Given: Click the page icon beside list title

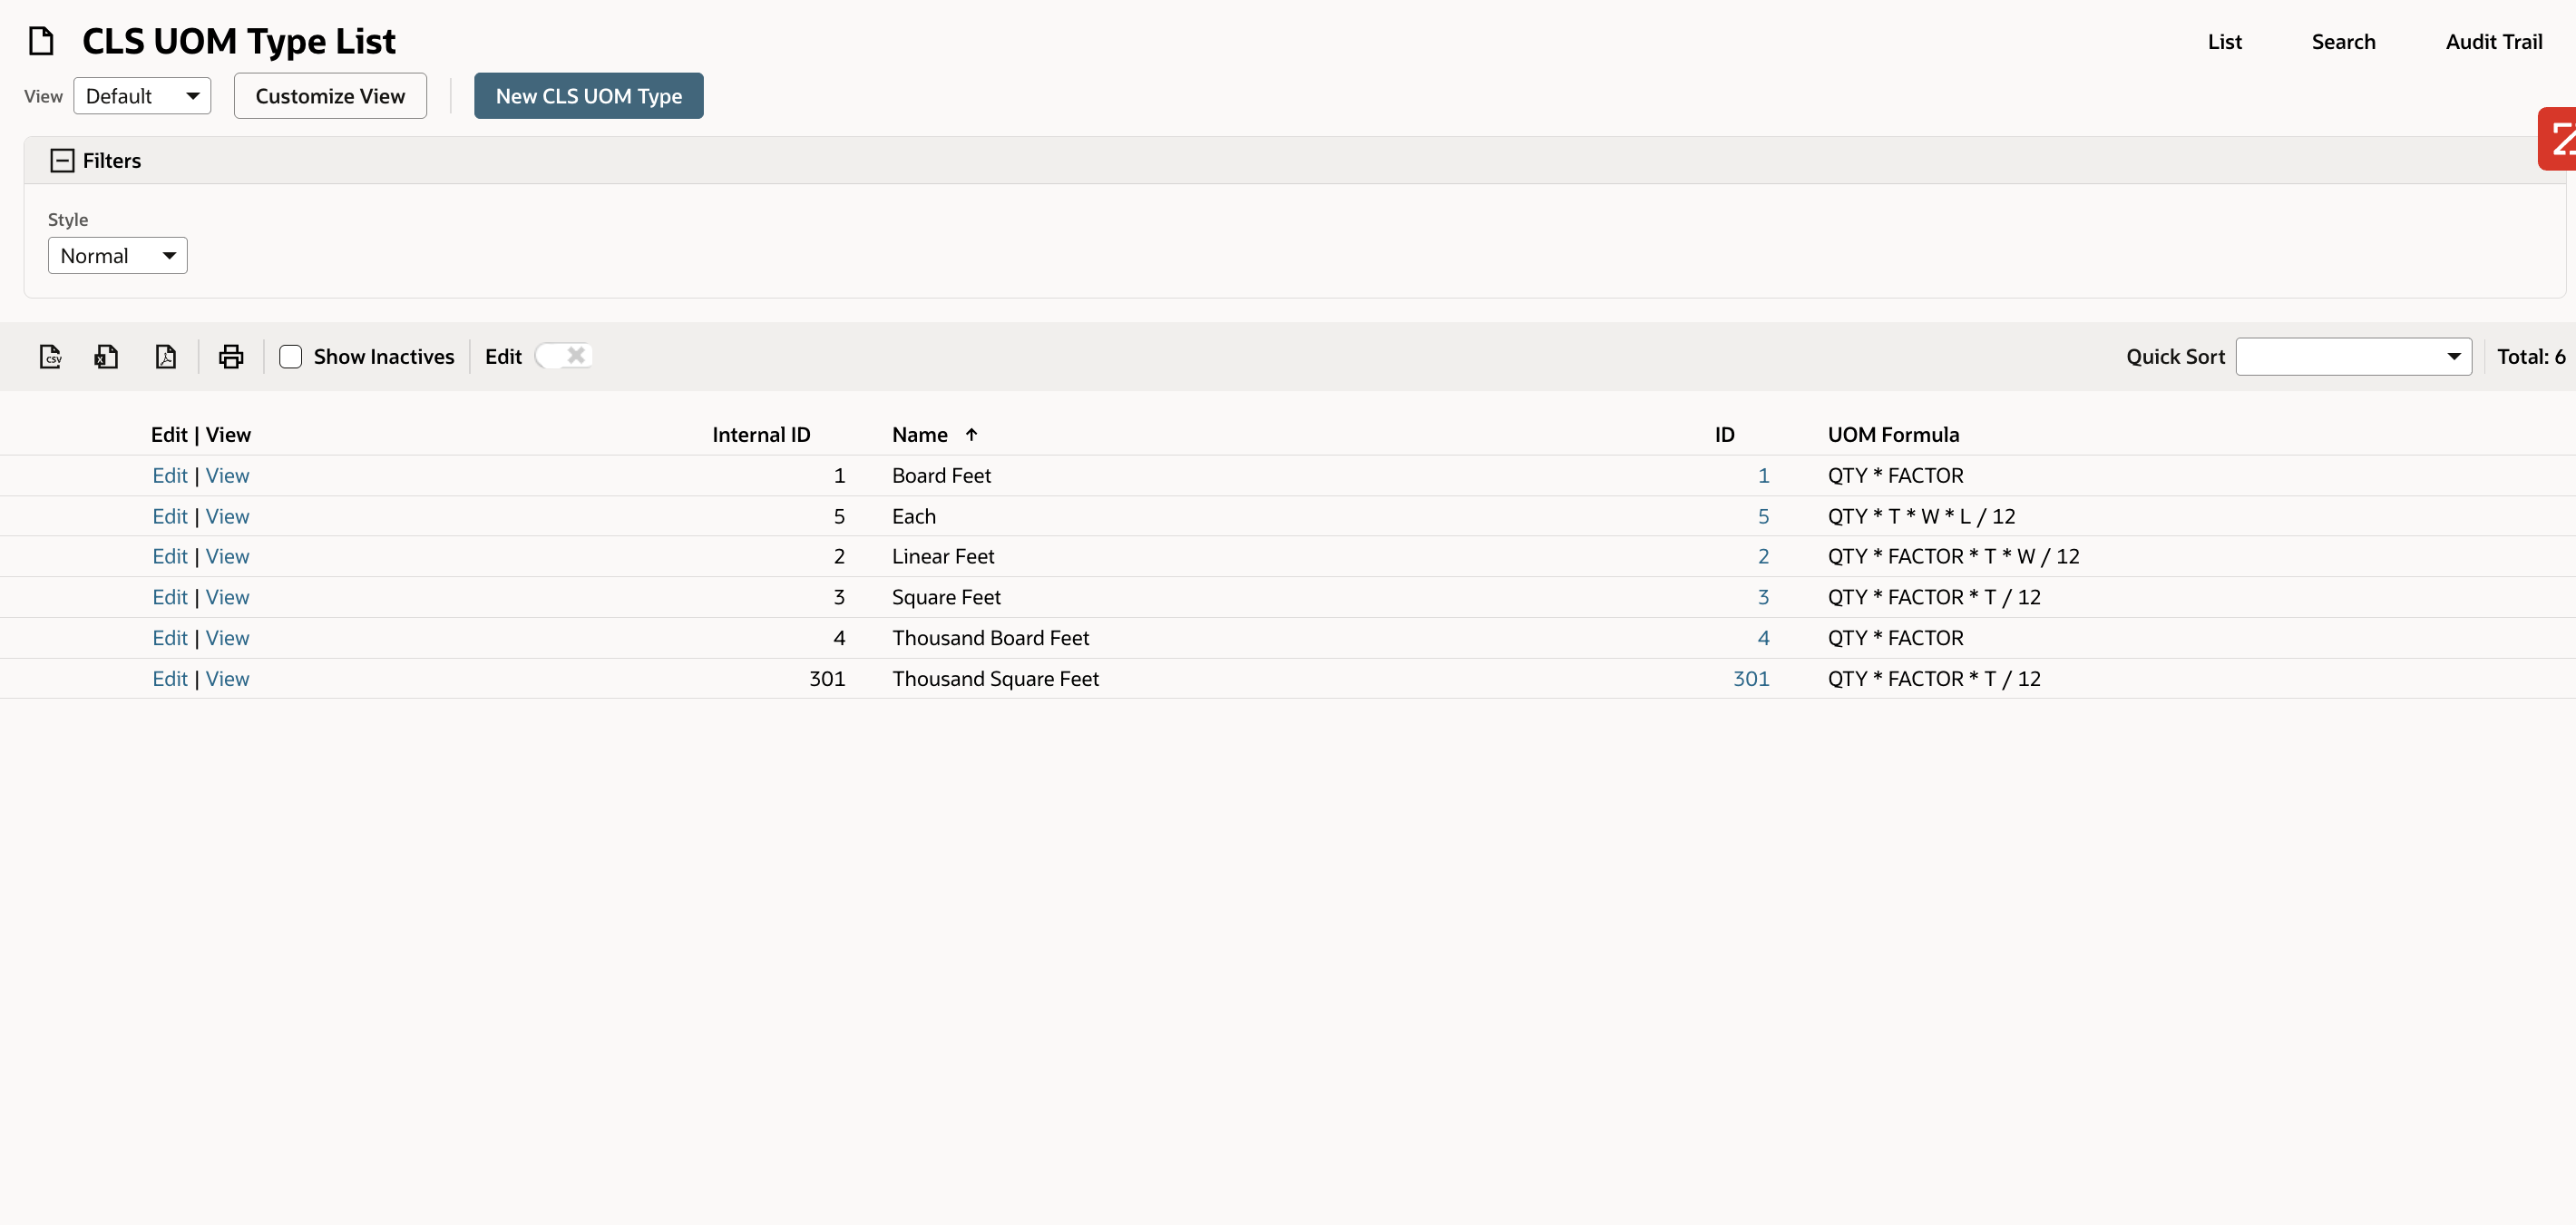Looking at the screenshot, I should [x=41, y=41].
